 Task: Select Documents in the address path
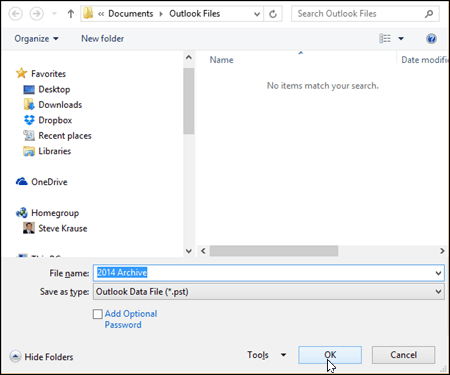click(131, 14)
